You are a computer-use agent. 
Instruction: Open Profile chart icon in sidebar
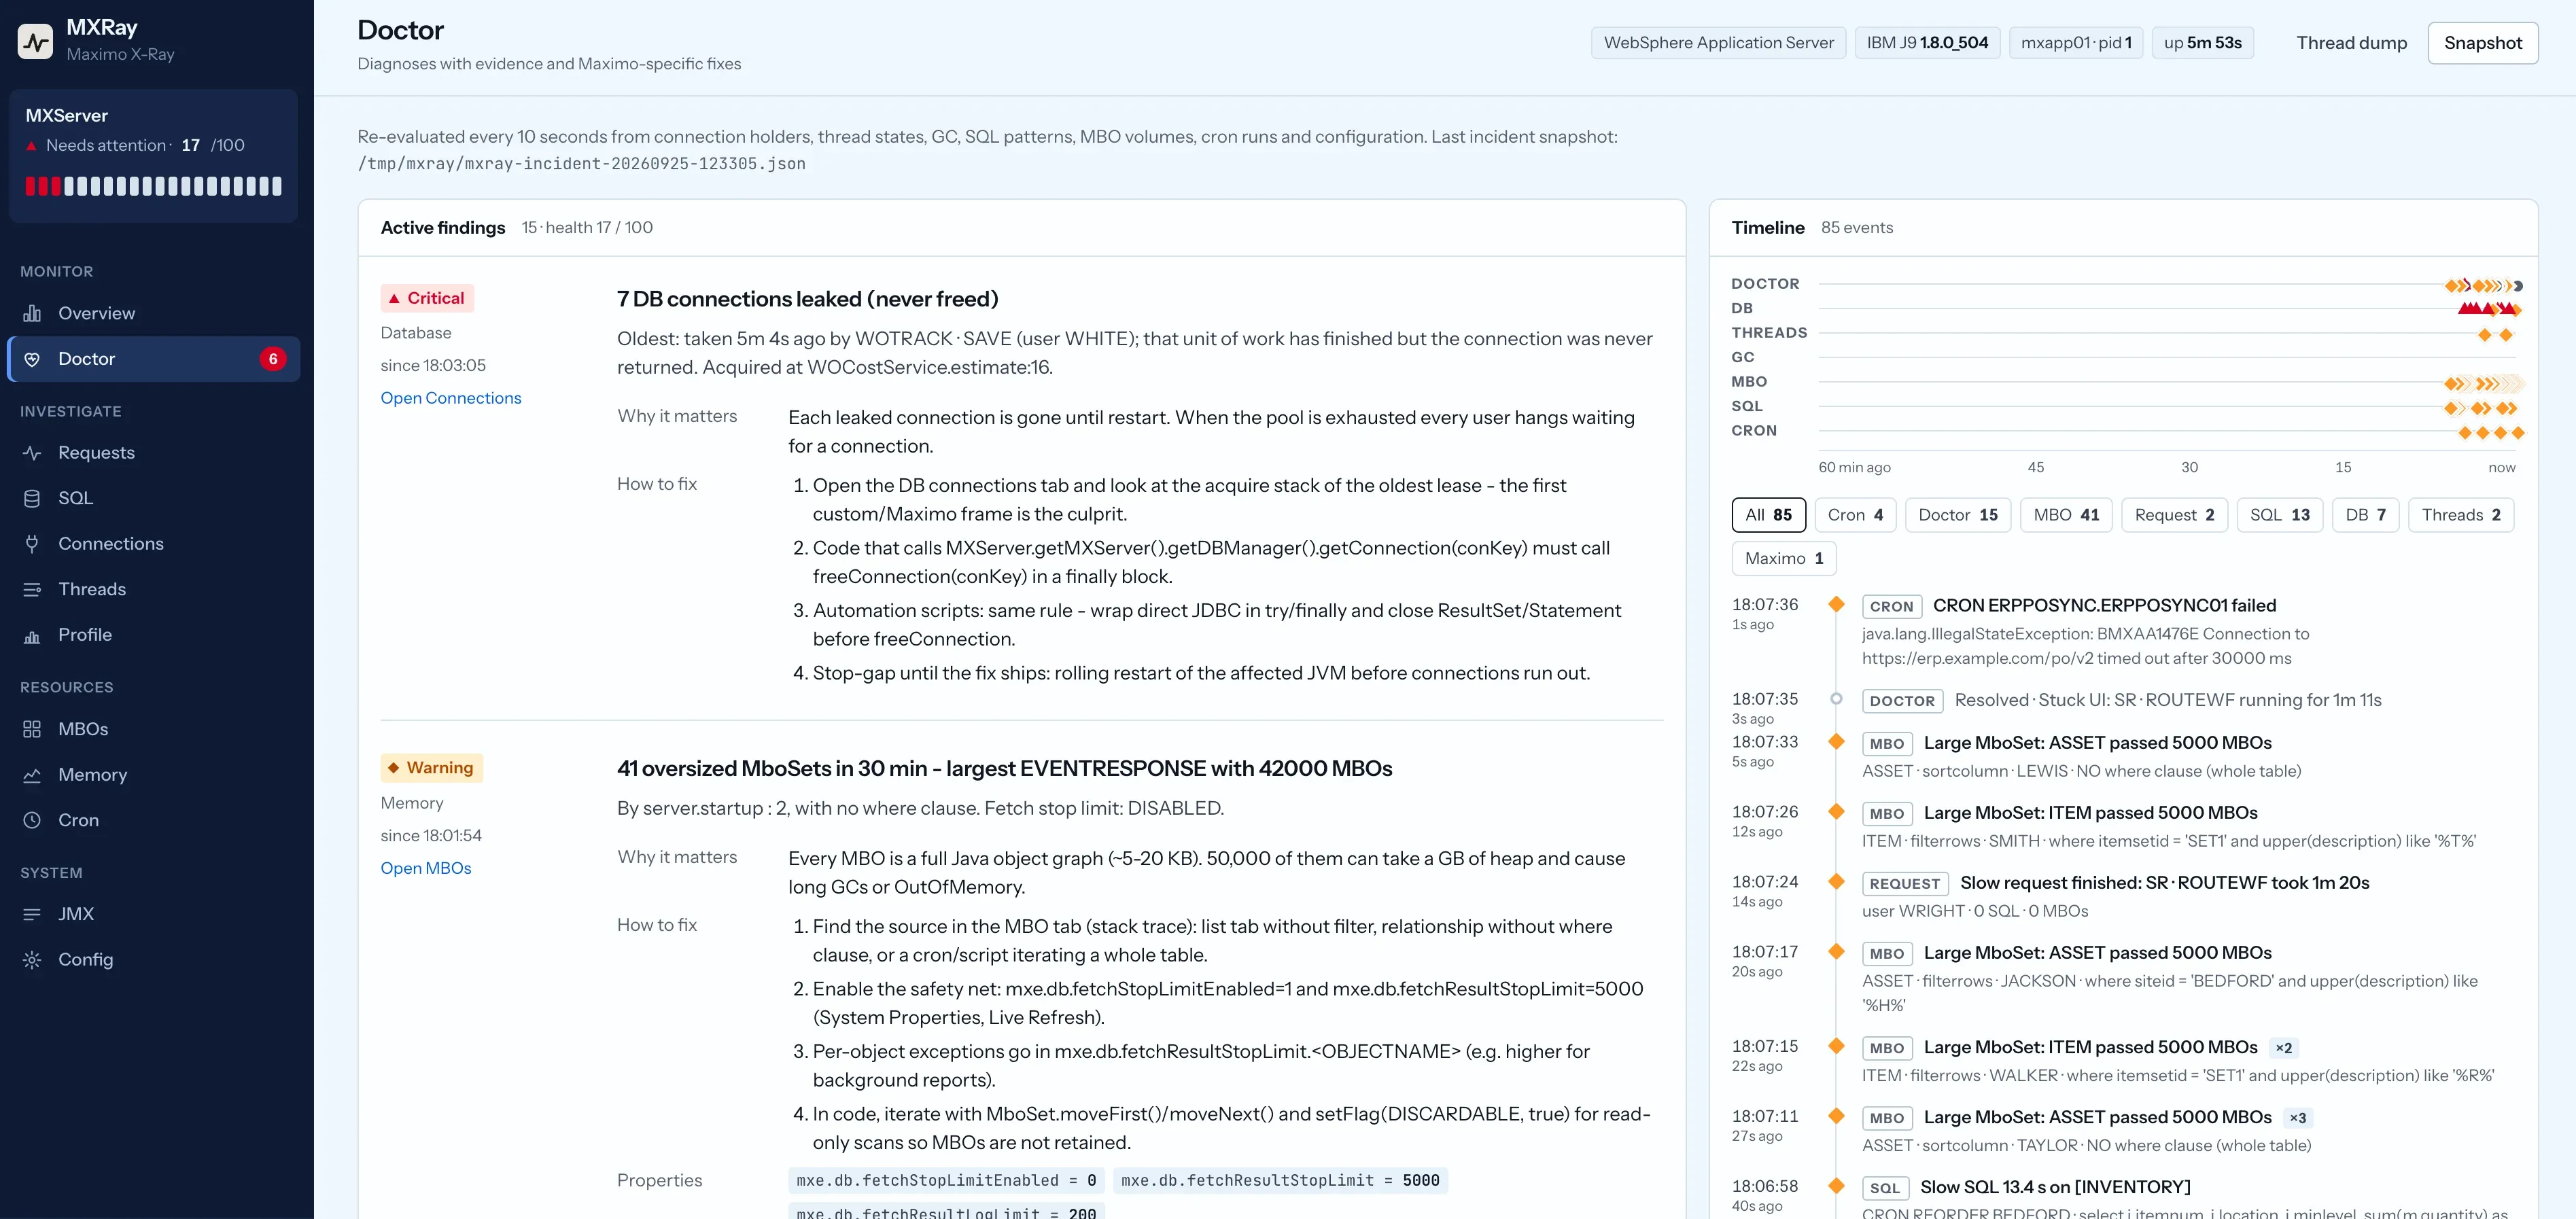[32, 635]
